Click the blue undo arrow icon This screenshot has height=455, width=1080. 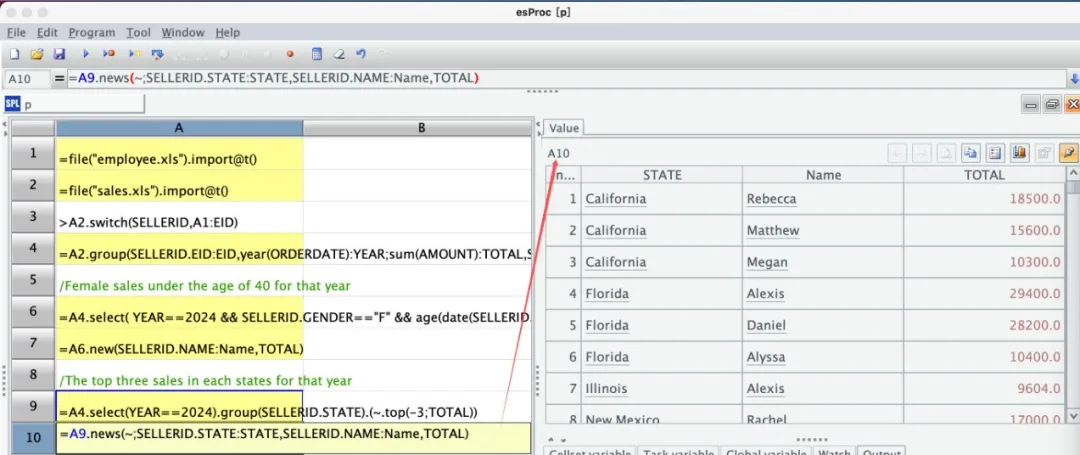(361, 54)
